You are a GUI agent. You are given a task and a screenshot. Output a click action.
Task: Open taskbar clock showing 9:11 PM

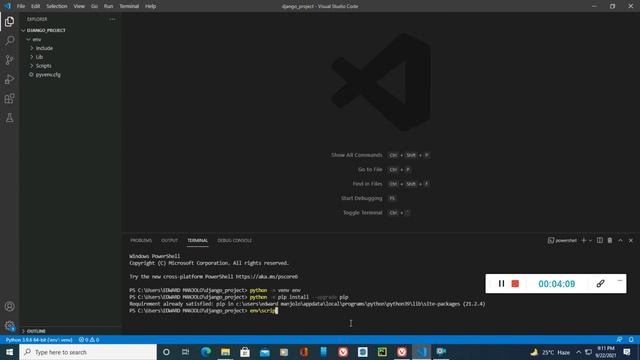tap(605, 352)
